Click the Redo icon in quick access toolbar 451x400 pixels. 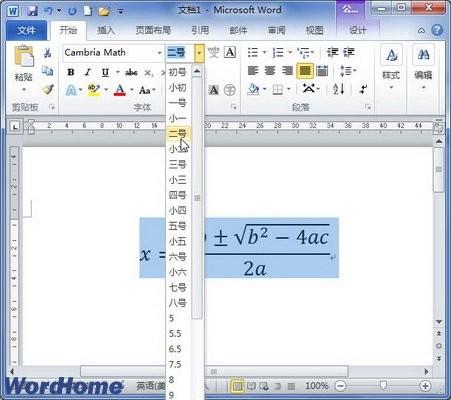pos(72,11)
